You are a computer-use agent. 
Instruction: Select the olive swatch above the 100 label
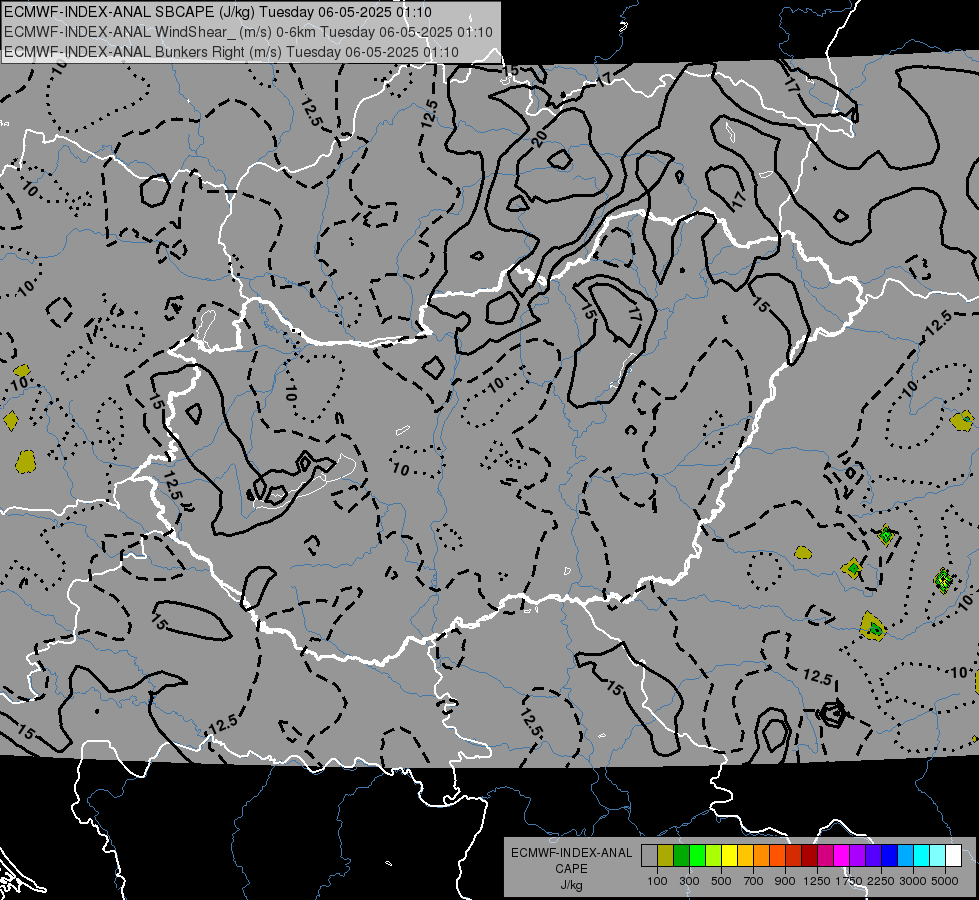[666, 856]
